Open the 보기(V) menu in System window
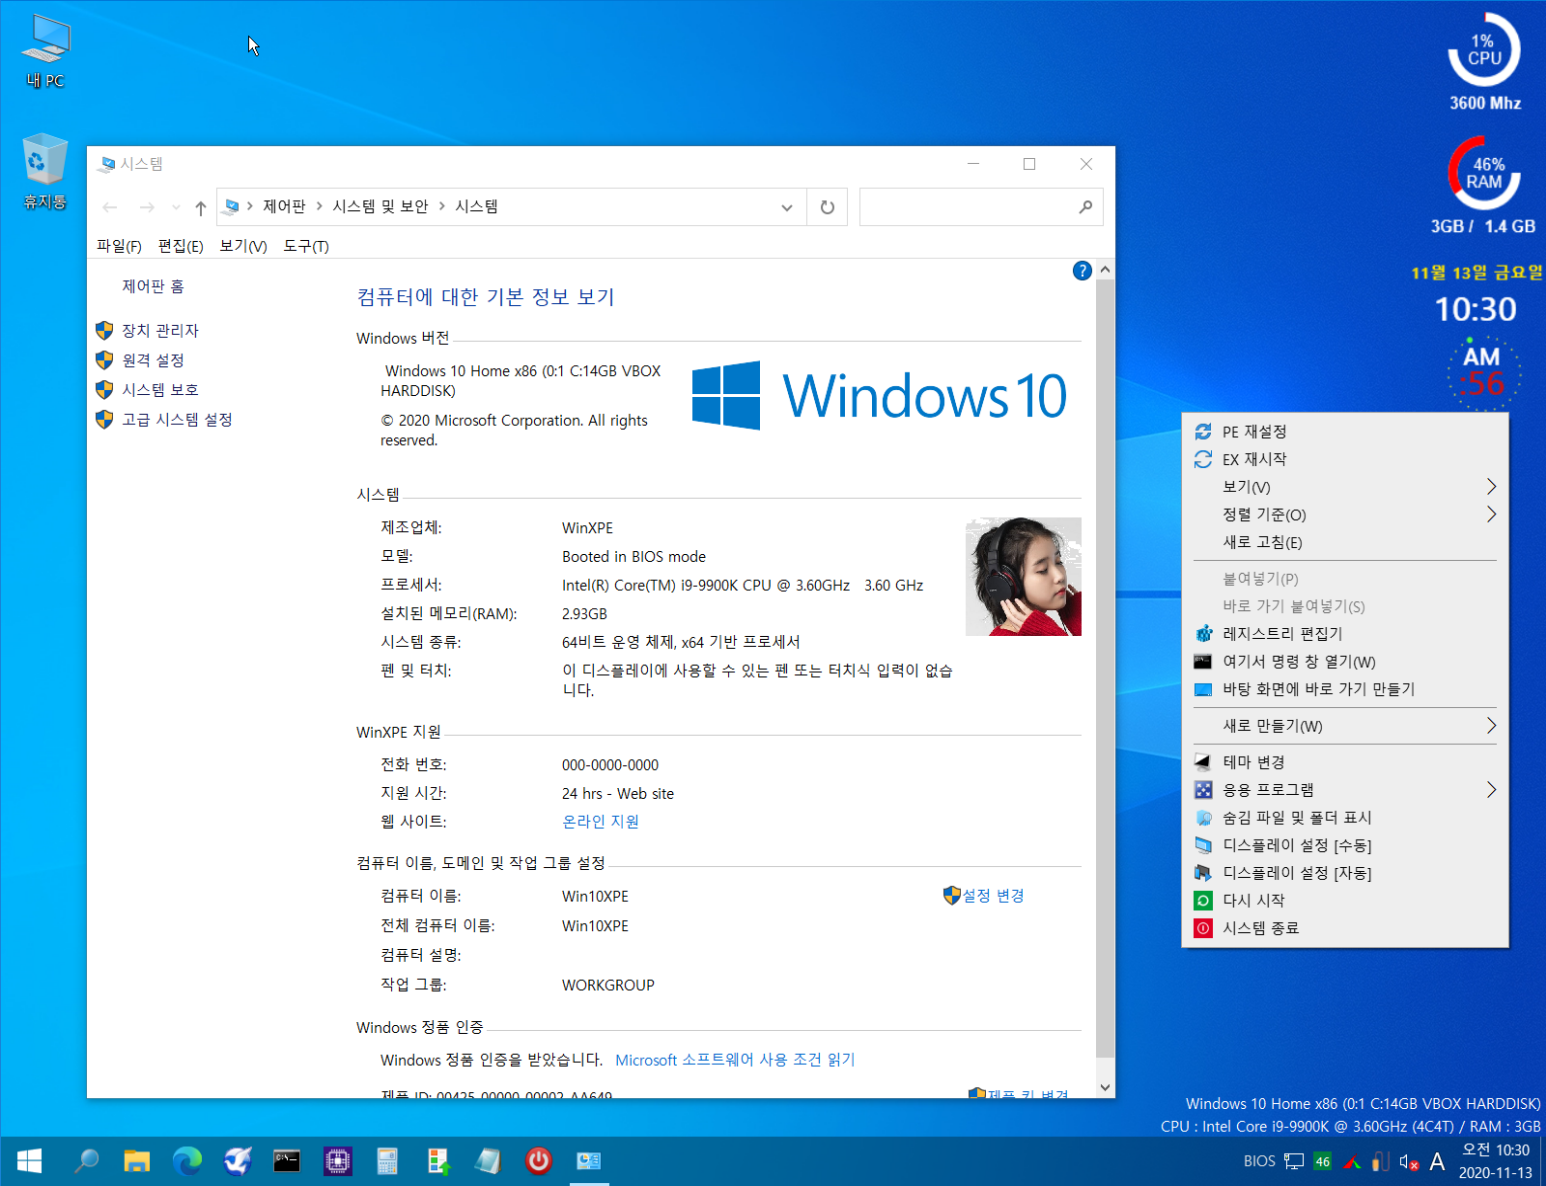1546x1186 pixels. pyautogui.click(x=243, y=246)
